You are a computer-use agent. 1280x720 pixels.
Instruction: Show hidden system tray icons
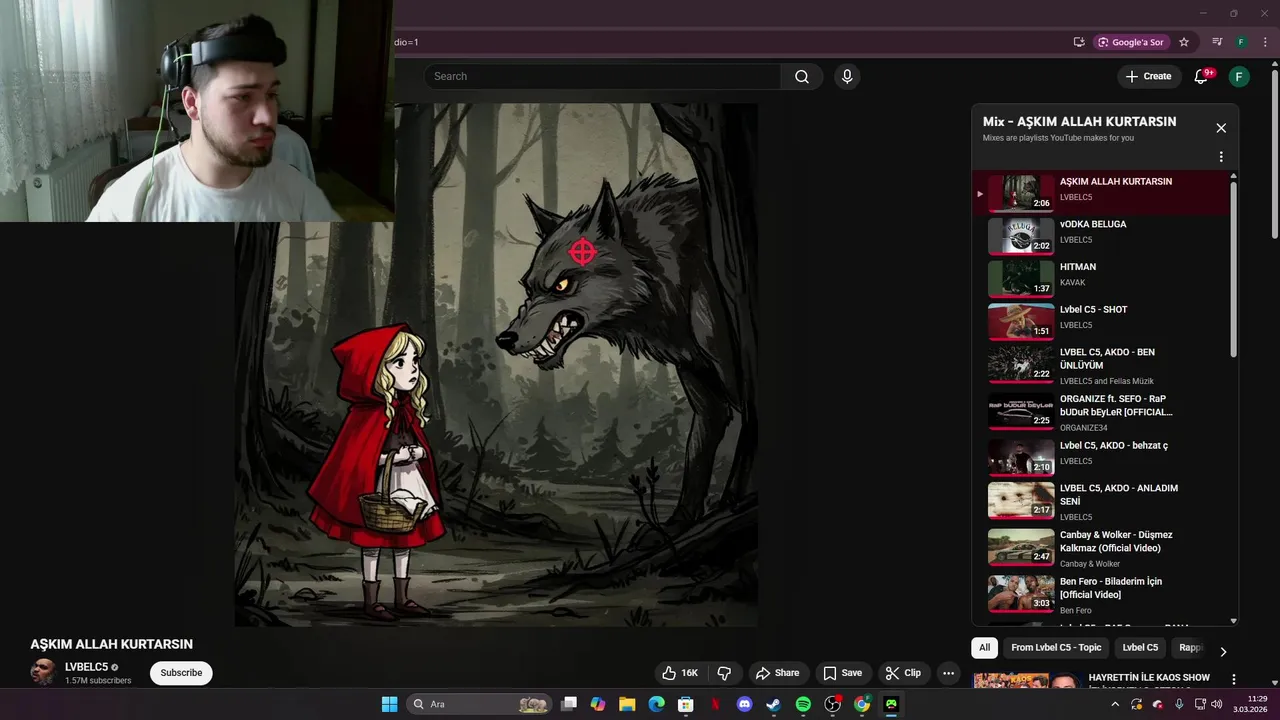pyautogui.click(x=1115, y=704)
